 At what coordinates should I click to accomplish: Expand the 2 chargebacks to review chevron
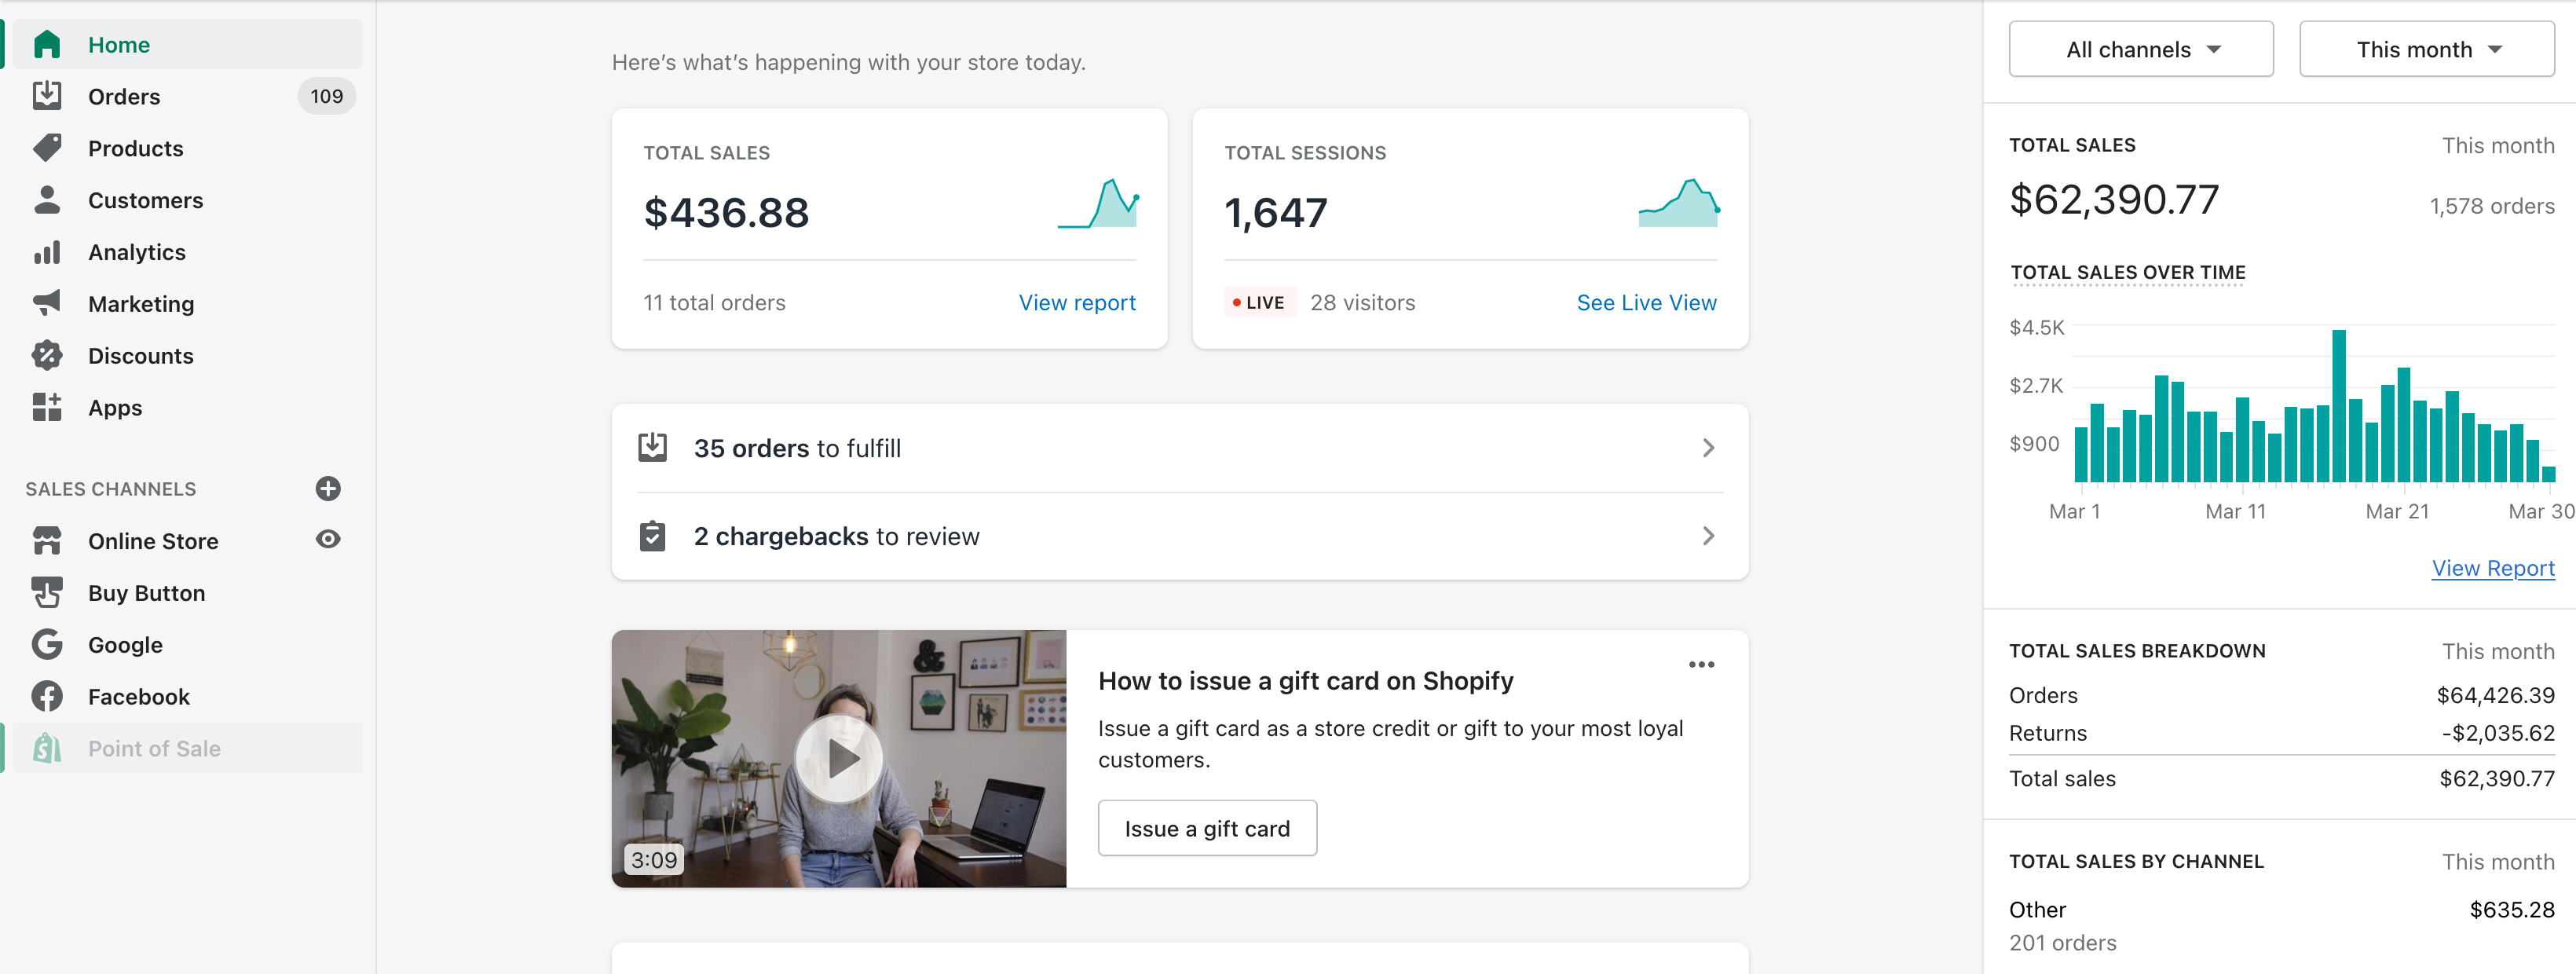point(1708,536)
